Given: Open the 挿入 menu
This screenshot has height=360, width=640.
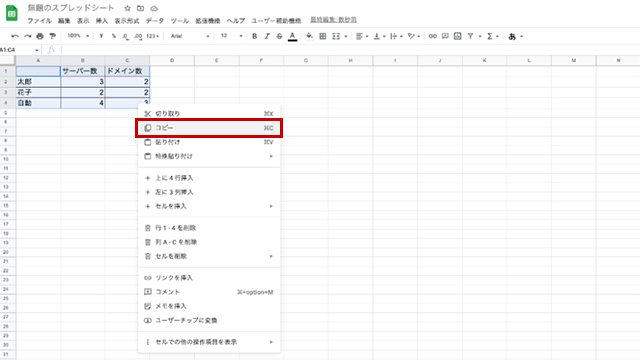Looking at the screenshot, I should [x=102, y=20].
